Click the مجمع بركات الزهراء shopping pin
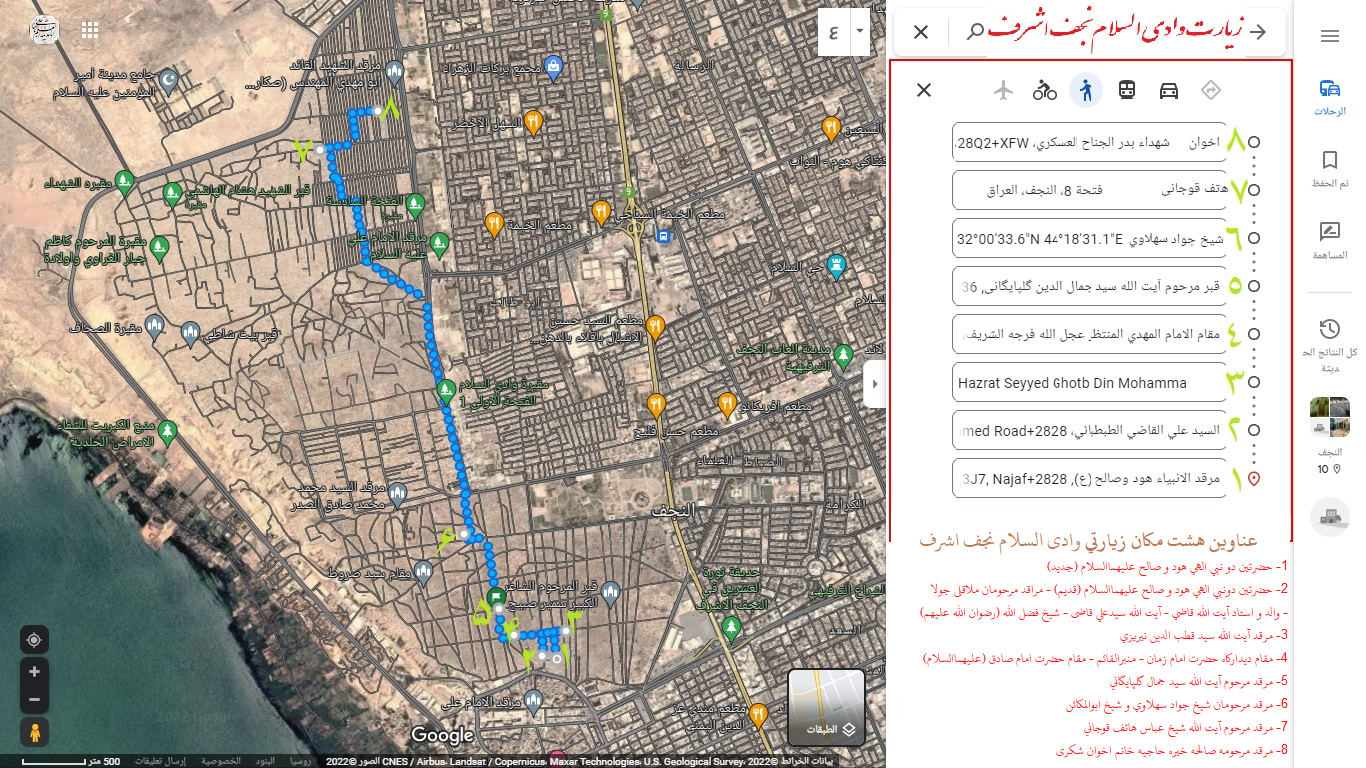 coord(552,67)
